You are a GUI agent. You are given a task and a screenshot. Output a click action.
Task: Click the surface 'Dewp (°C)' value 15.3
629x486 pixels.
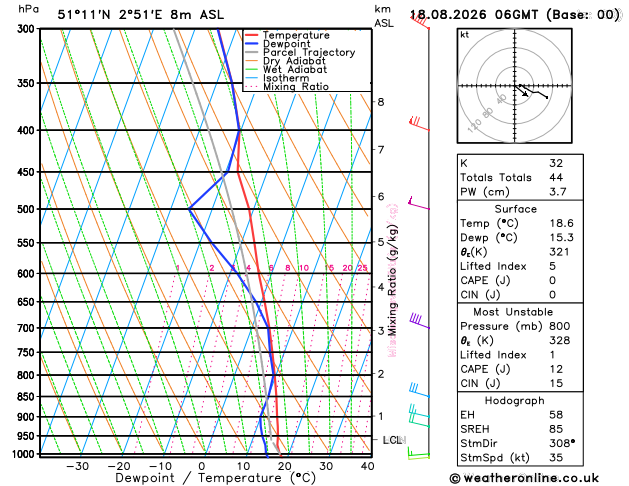[x=561, y=238]
